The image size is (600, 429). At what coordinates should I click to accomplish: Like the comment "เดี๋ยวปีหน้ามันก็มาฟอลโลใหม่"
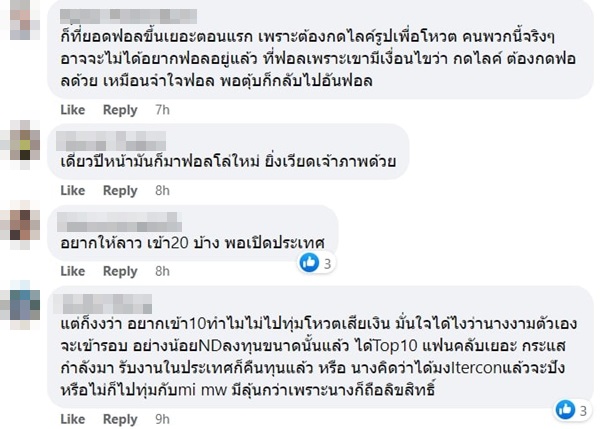[73, 191]
